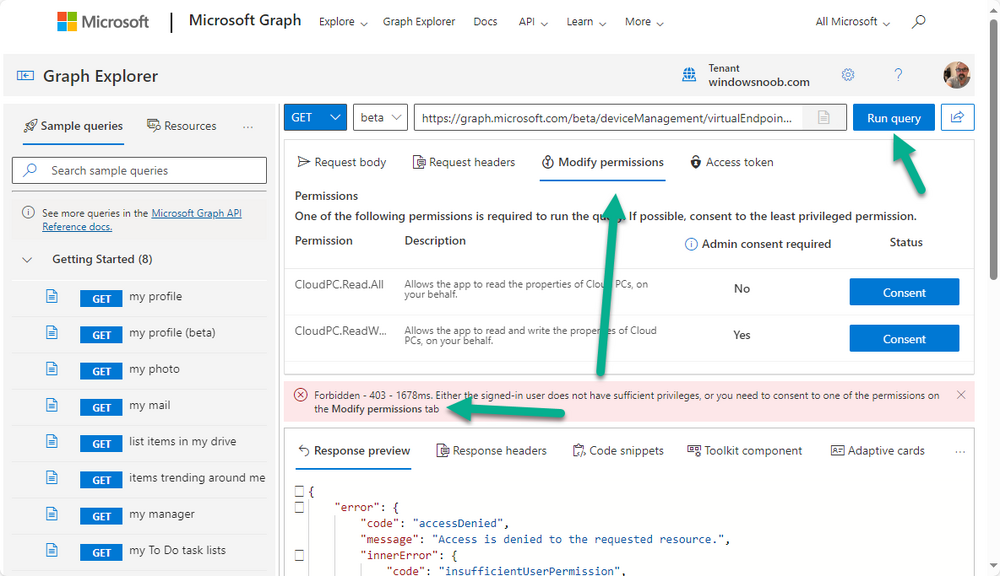This screenshot has width=1000, height=576.
Task: Open the Toolkit component tab
Action: pos(744,450)
